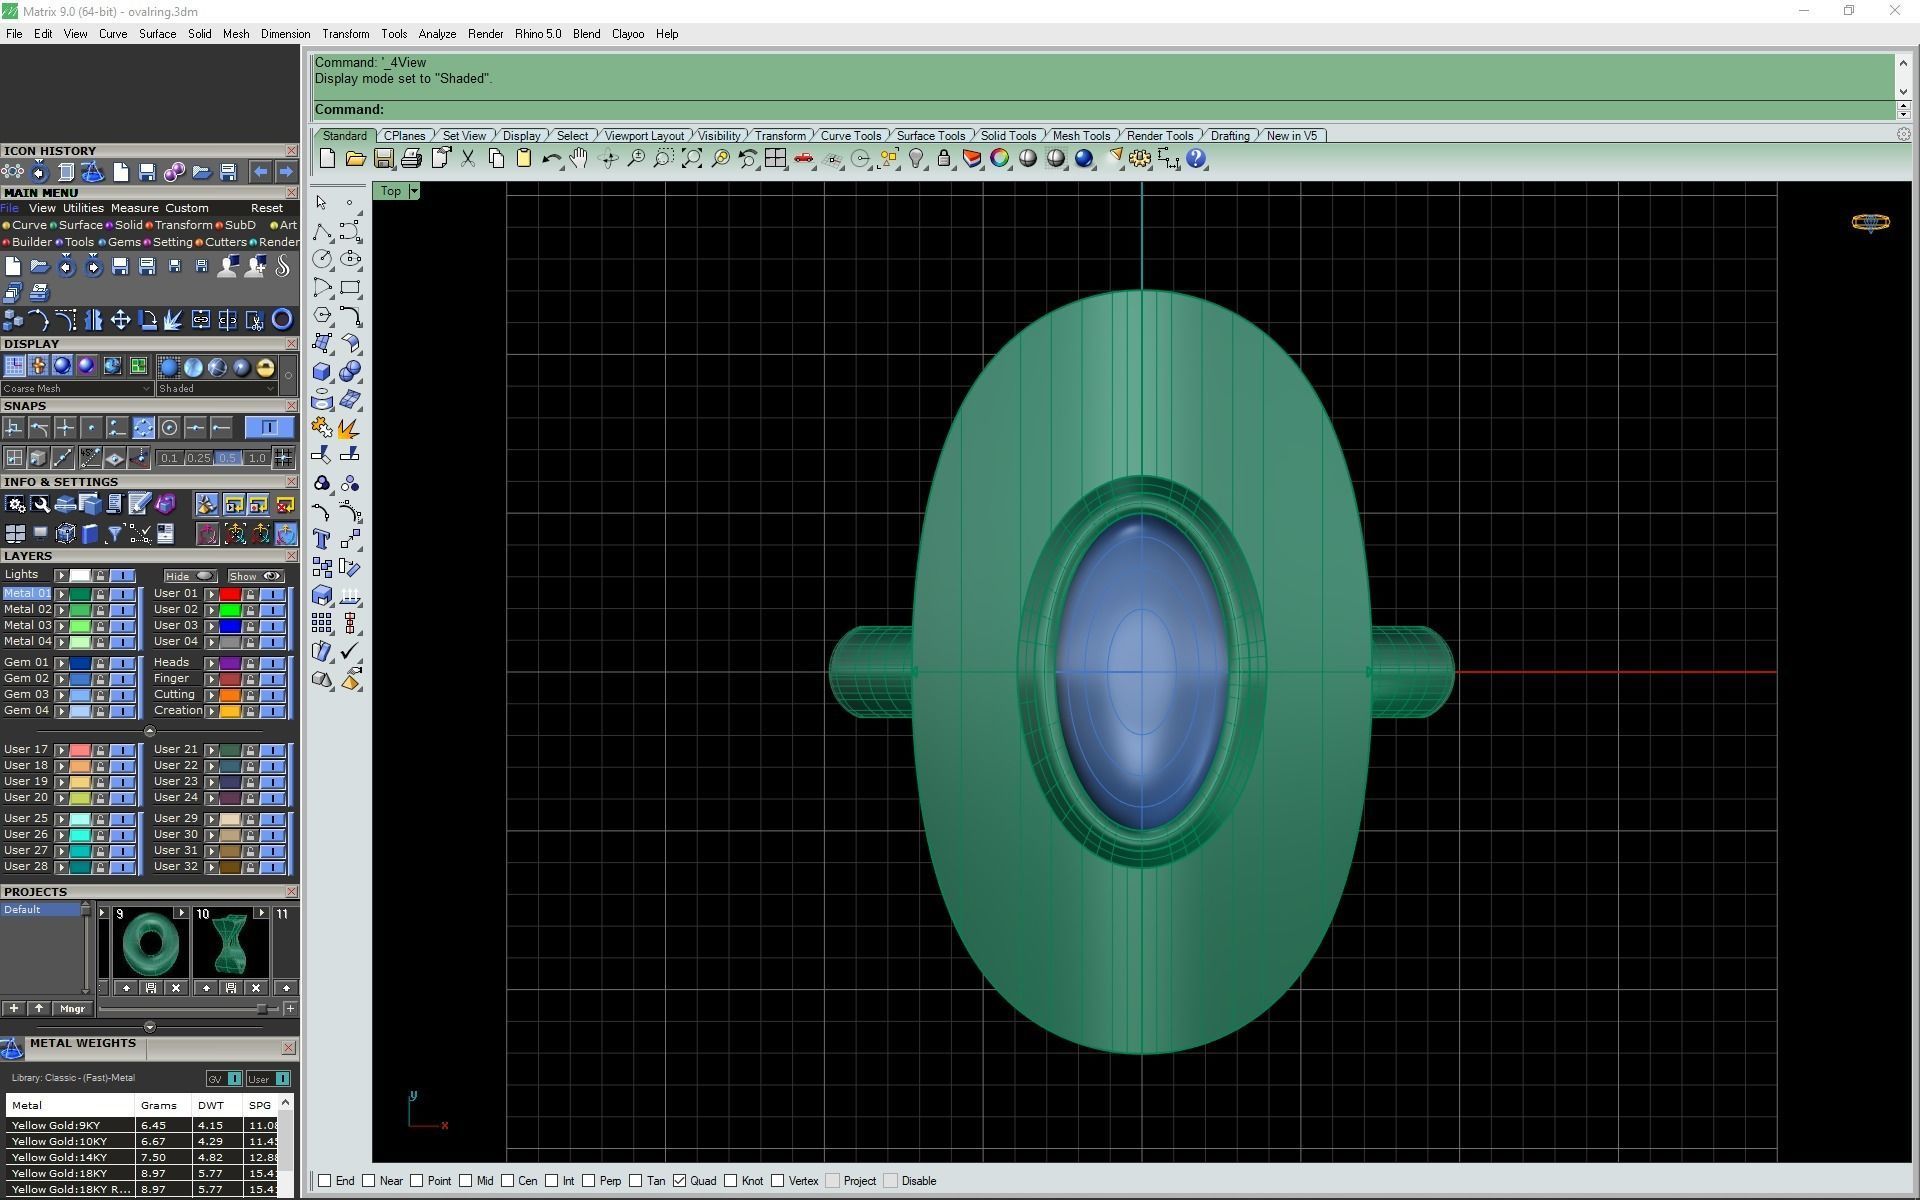Click the Array grid tool icon
Screen dimensions: 1920x1200
tap(322, 623)
